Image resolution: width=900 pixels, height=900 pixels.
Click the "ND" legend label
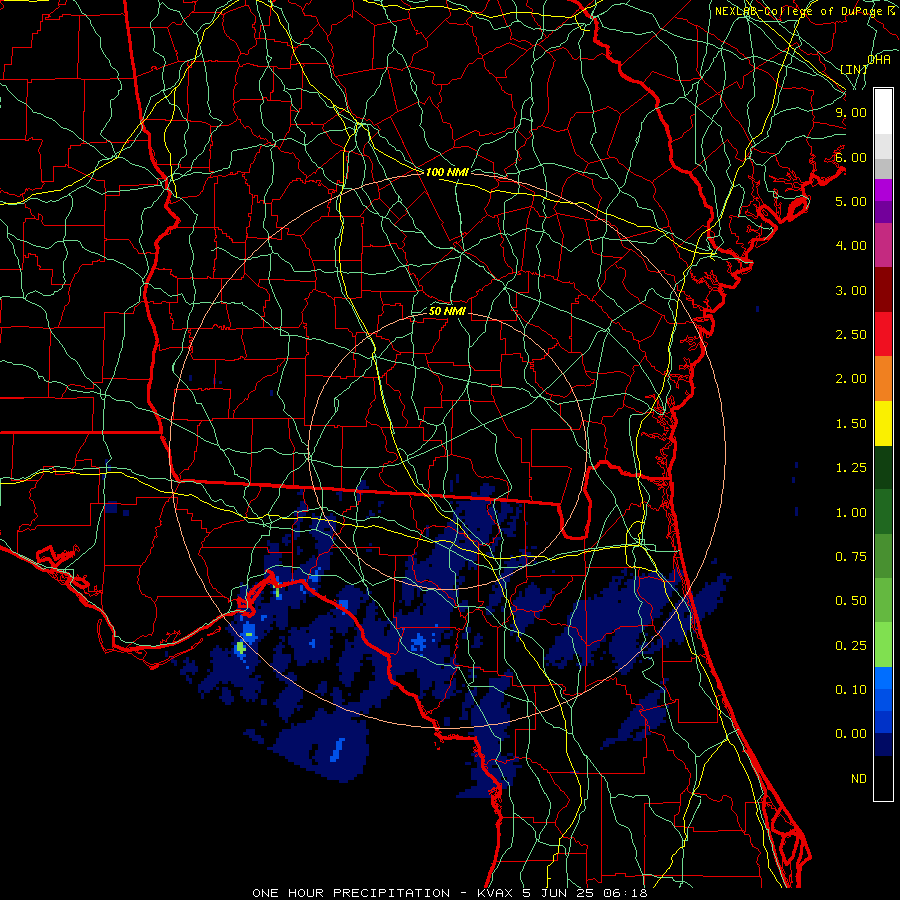point(859,779)
